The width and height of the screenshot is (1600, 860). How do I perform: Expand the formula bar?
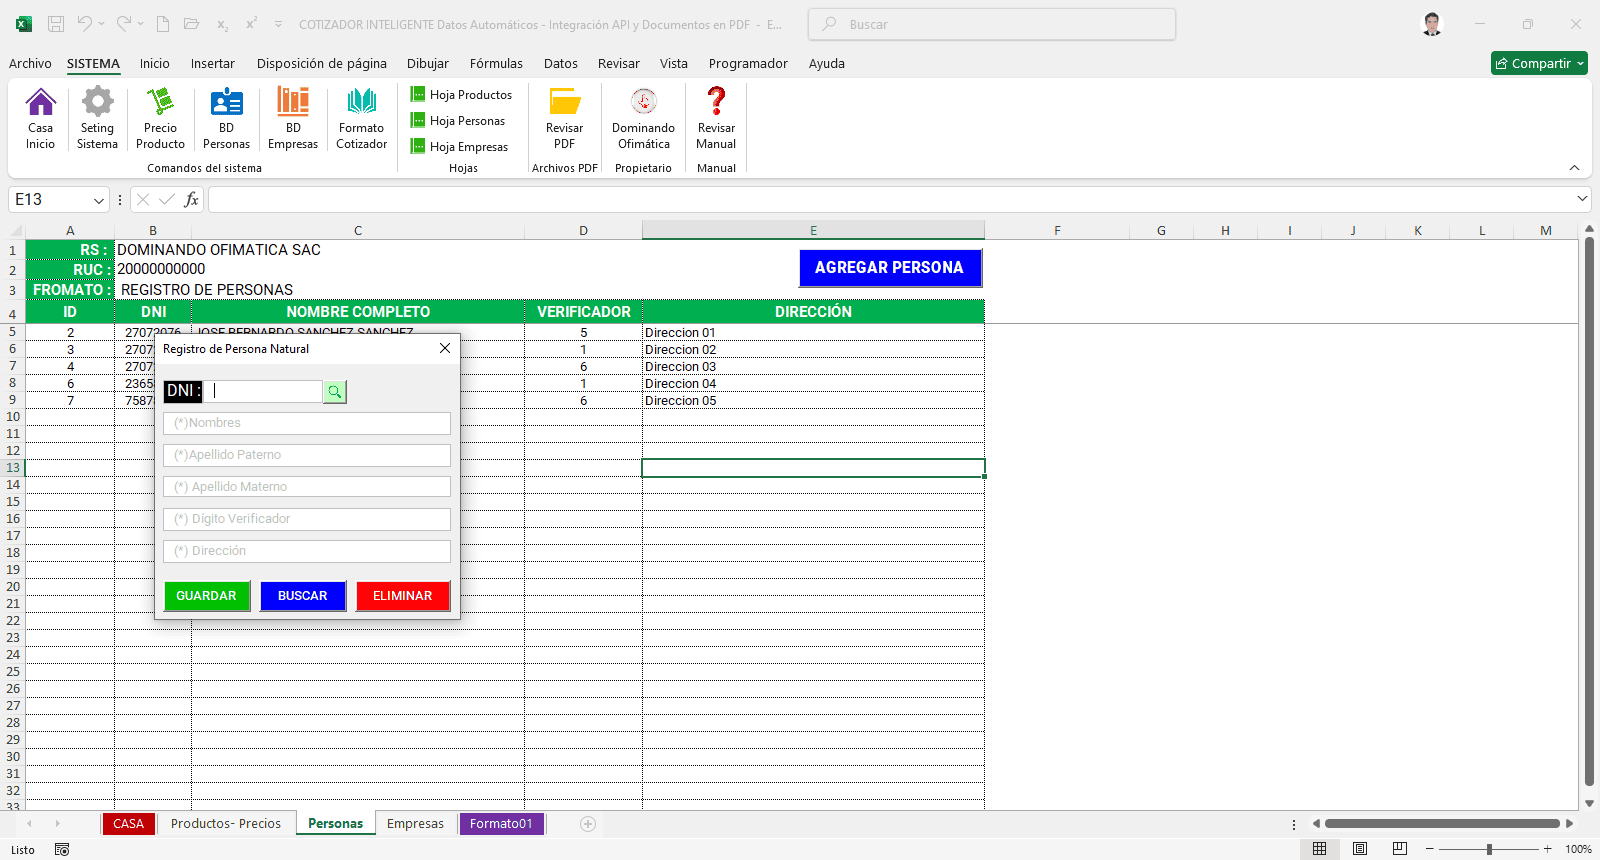point(1582,199)
